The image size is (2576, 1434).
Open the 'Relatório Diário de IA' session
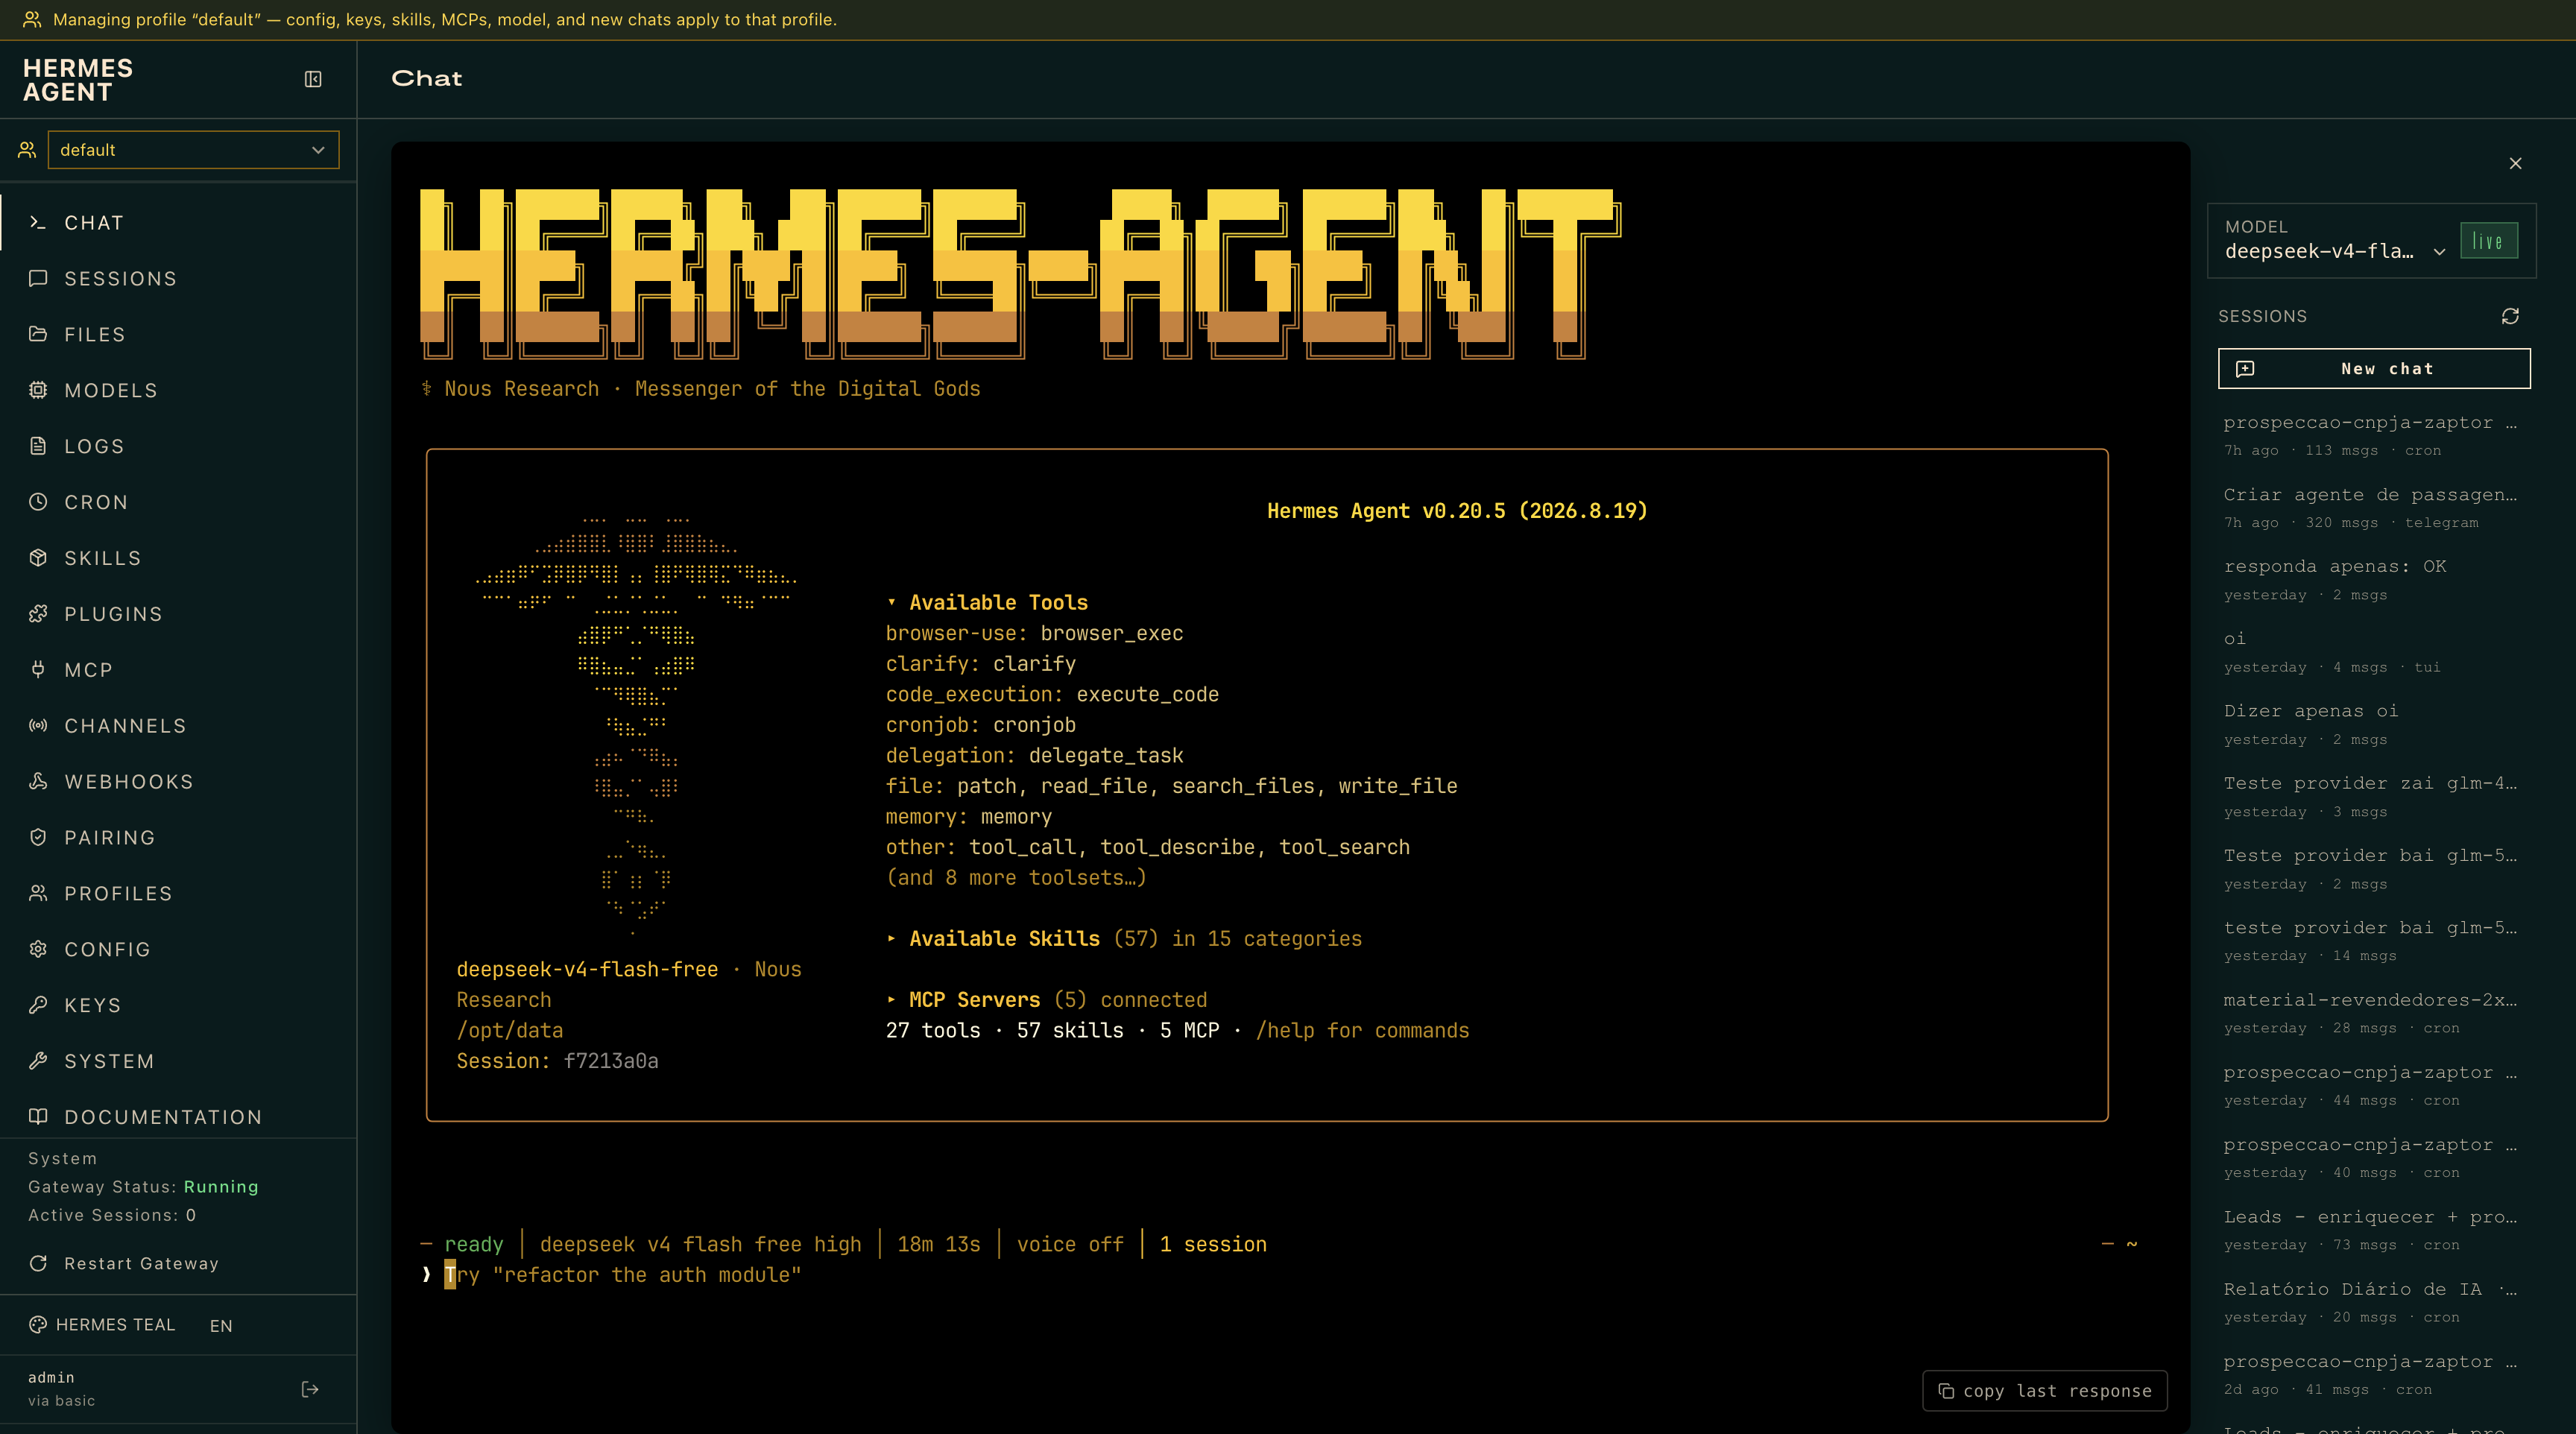(x=2370, y=1302)
